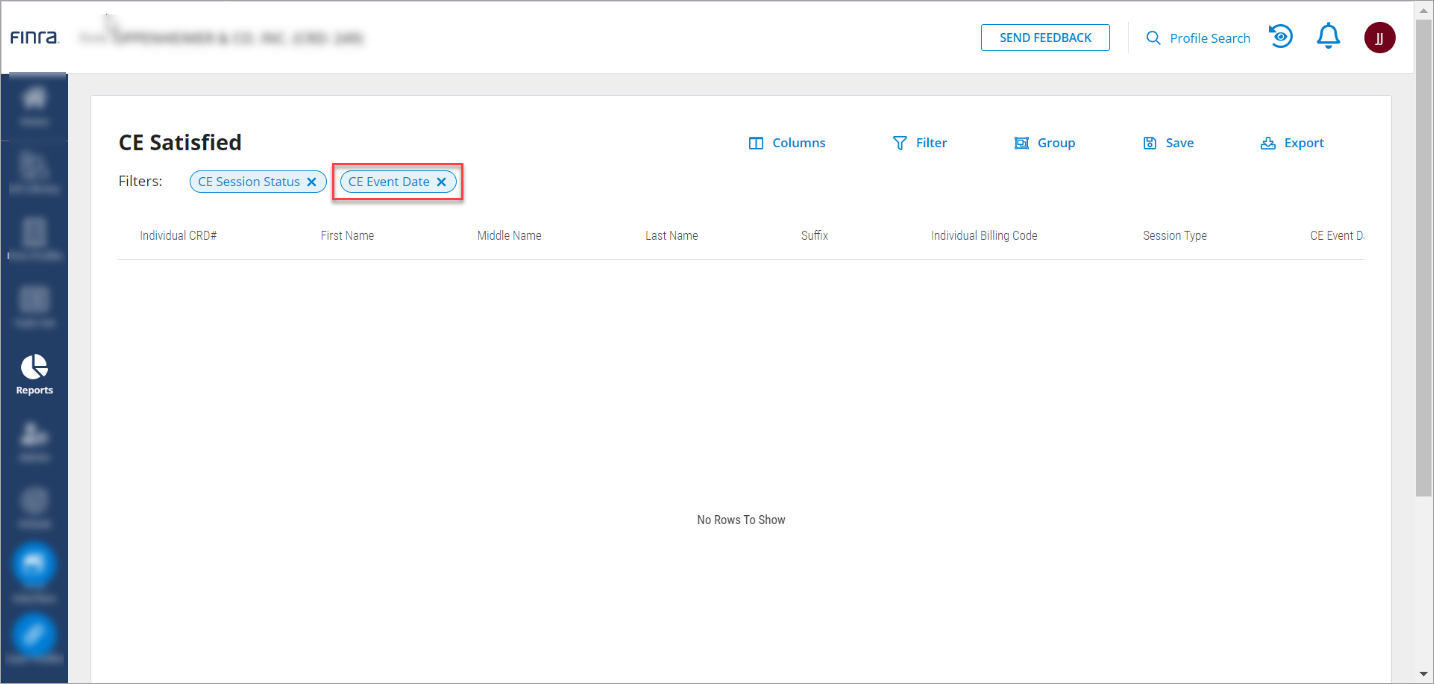Open Profile Search
Viewport: 1434px width, 684px height.
tap(1198, 38)
